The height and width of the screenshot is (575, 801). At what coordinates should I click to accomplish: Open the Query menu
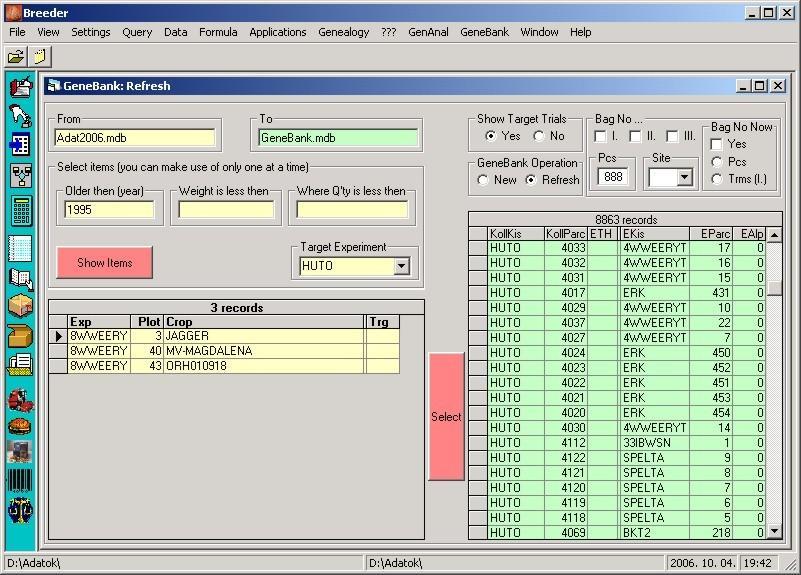coord(137,32)
